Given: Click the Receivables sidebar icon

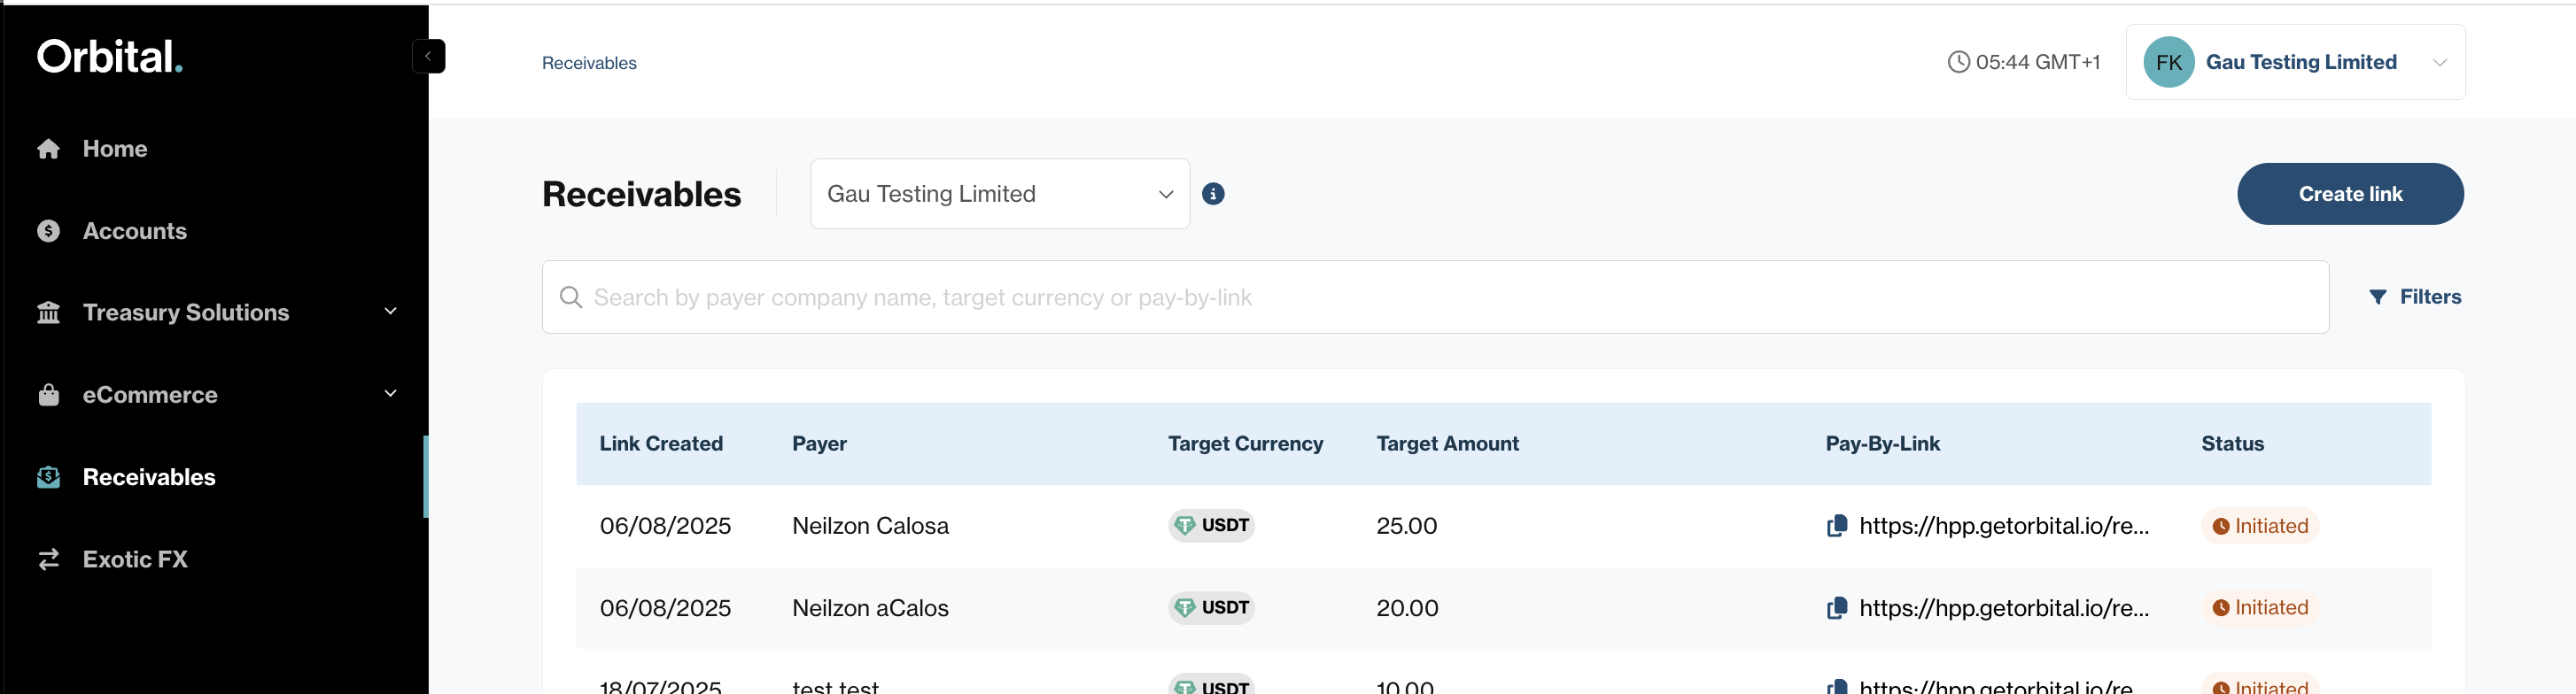Looking at the screenshot, I should tap(48, 477).
